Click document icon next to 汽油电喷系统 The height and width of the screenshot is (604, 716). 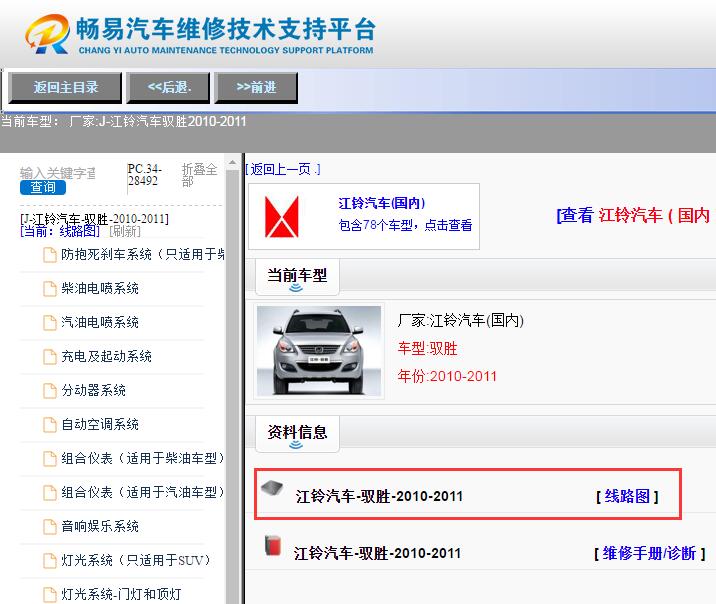[x=49, y=323]
